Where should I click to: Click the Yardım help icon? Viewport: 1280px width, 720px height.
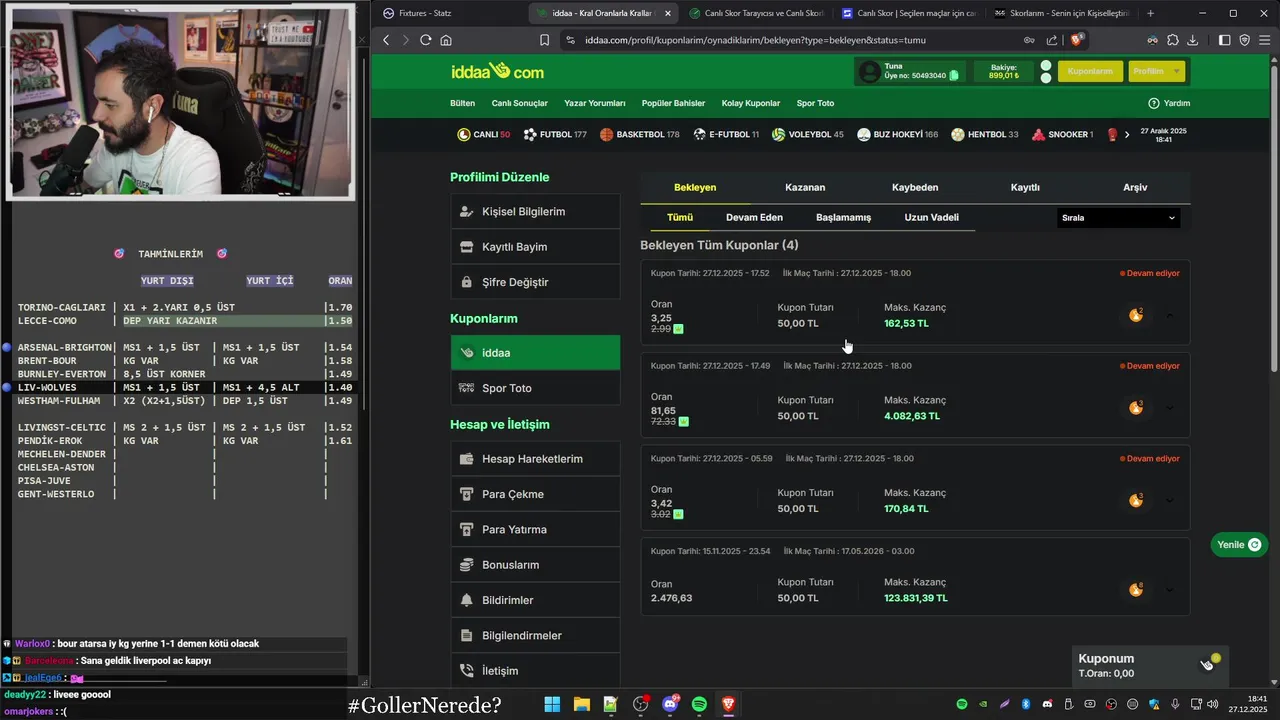1153,103
